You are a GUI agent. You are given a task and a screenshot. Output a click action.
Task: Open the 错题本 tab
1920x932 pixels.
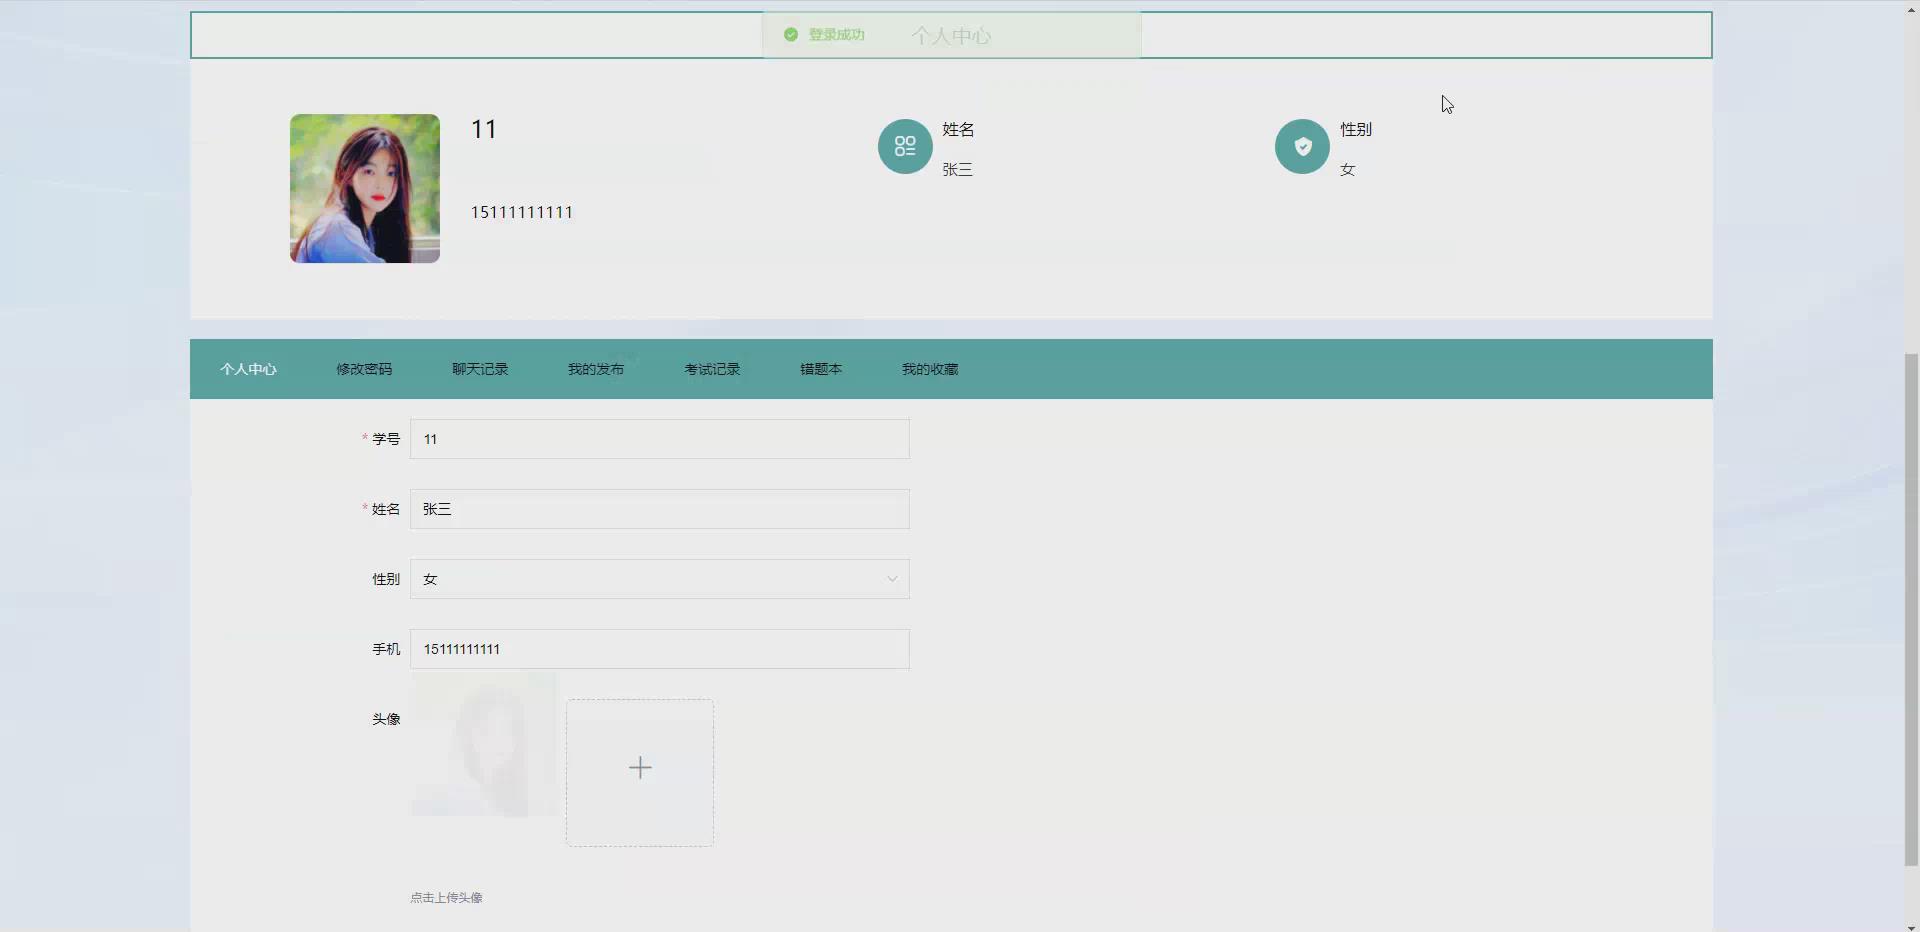coord(821,369)
